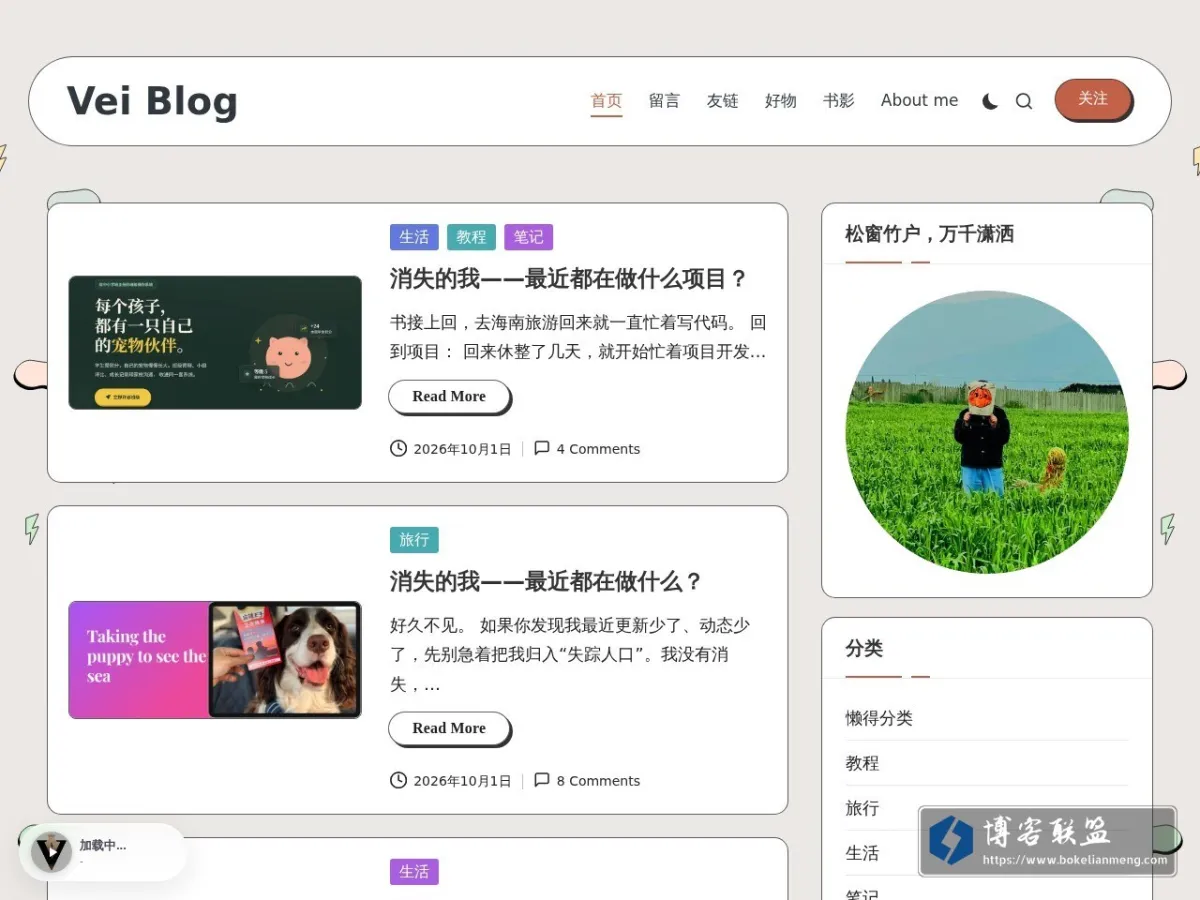Image resolution: width=1200 pixels, height=900 pixels.
Task: Click the 分类 sidebar heading
Action: coord(864,648)
